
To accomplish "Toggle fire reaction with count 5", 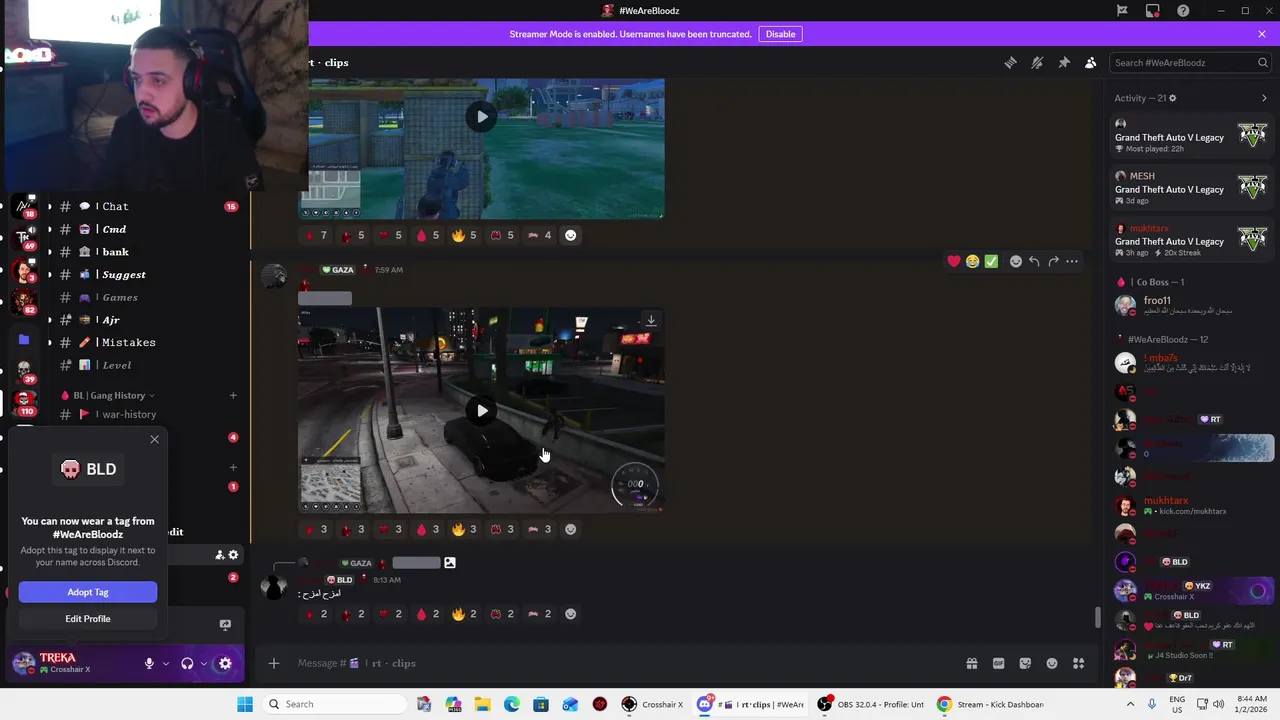I will click(x=464, y=235).
